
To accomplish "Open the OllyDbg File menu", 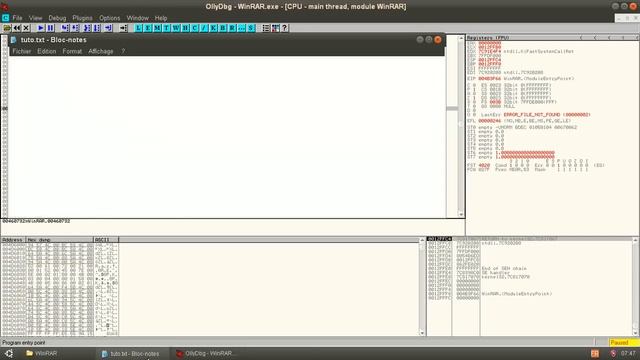I will [17, 18].
